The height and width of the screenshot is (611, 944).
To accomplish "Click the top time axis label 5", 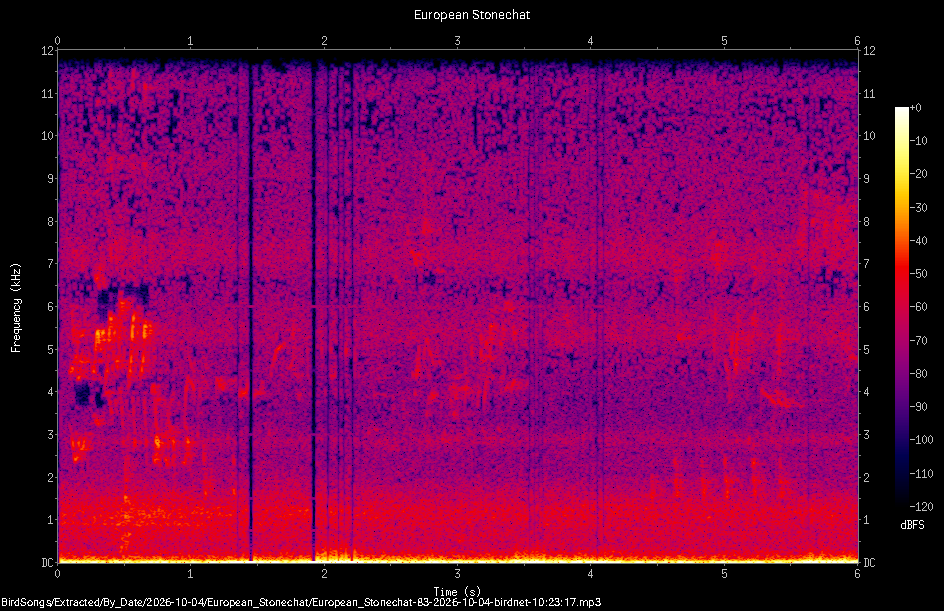I will pyautogui.click(x=724, y=41).
